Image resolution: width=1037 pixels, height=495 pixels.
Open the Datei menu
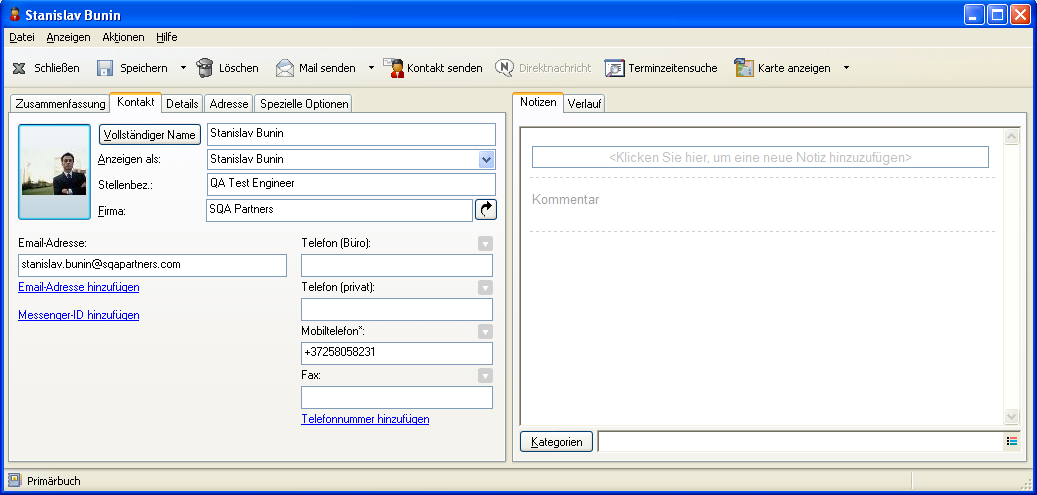pyautogui.click(x=22, y=37)
